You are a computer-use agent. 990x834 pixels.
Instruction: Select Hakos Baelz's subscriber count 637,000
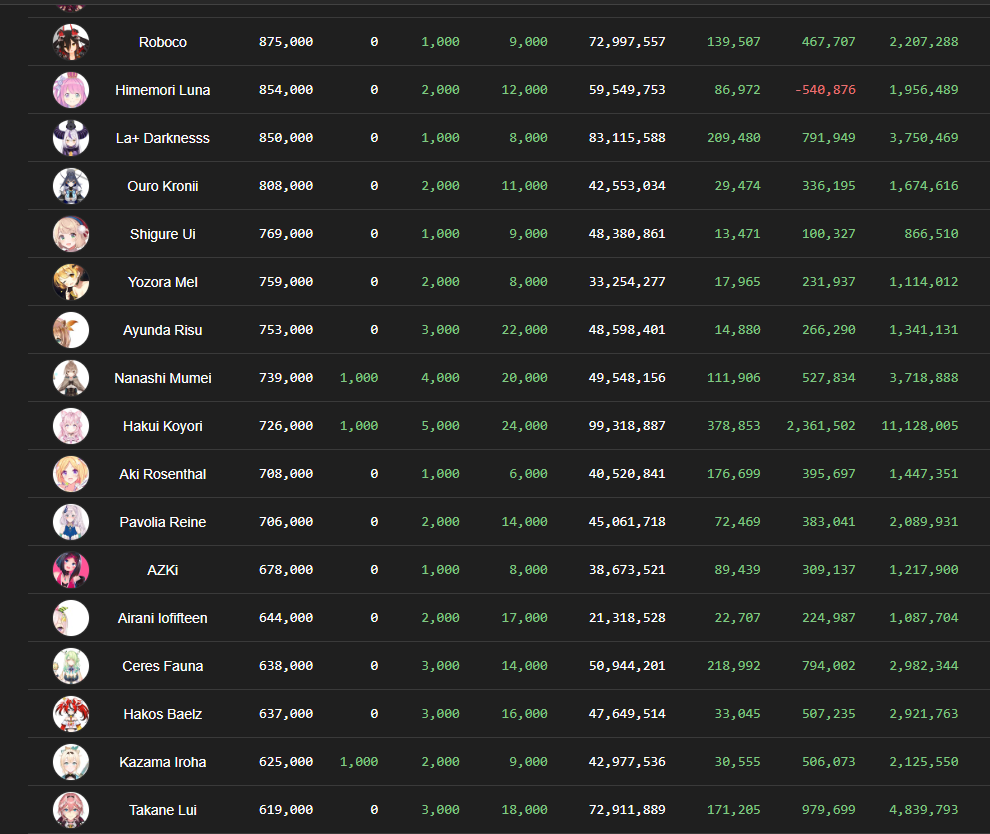(286, 713)
